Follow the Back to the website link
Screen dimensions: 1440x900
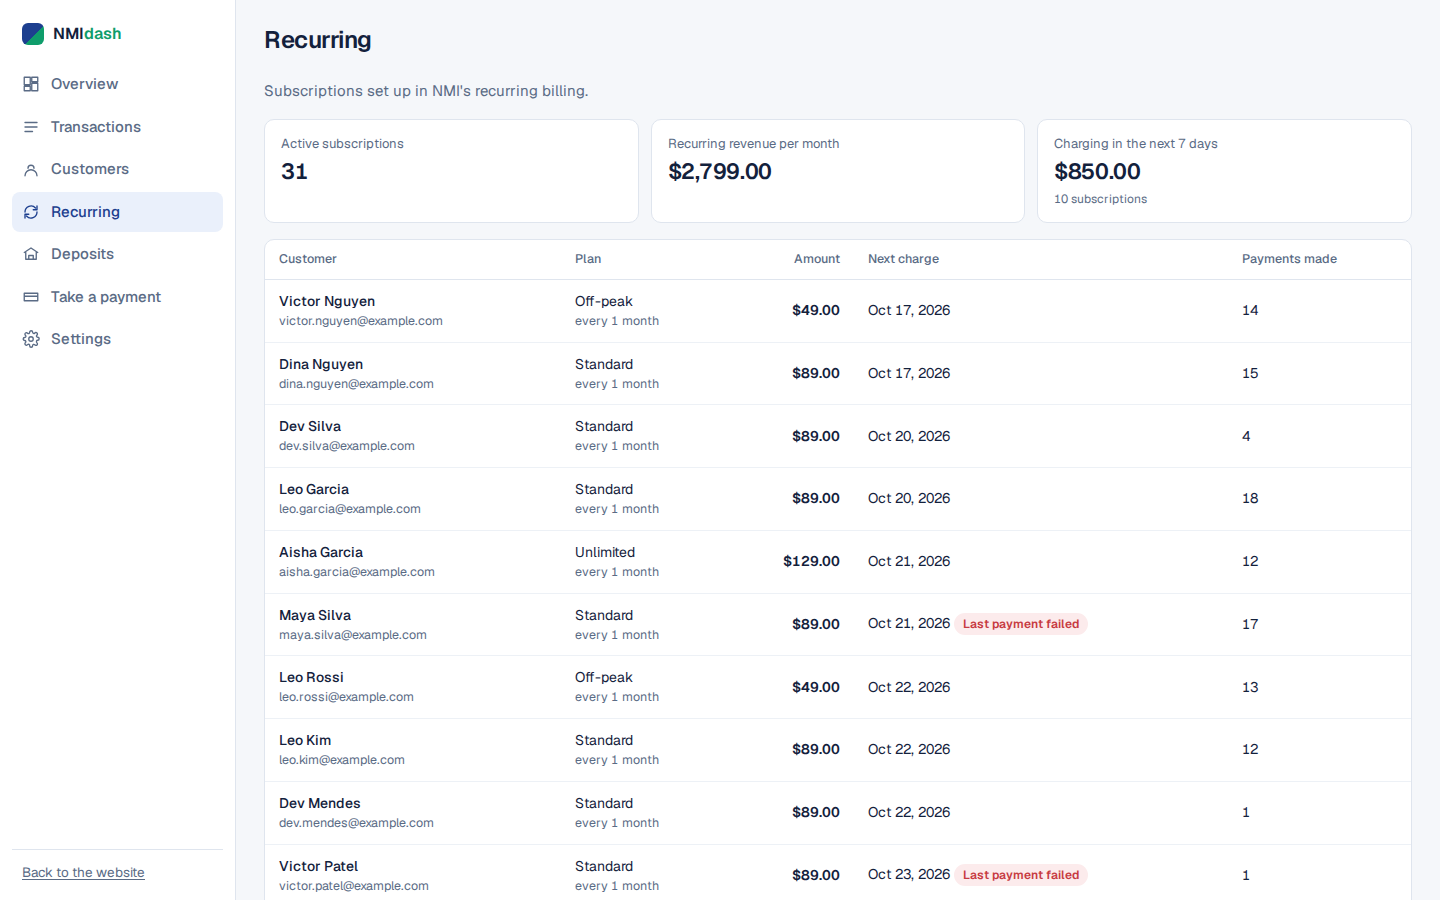(x=83, y=873)
